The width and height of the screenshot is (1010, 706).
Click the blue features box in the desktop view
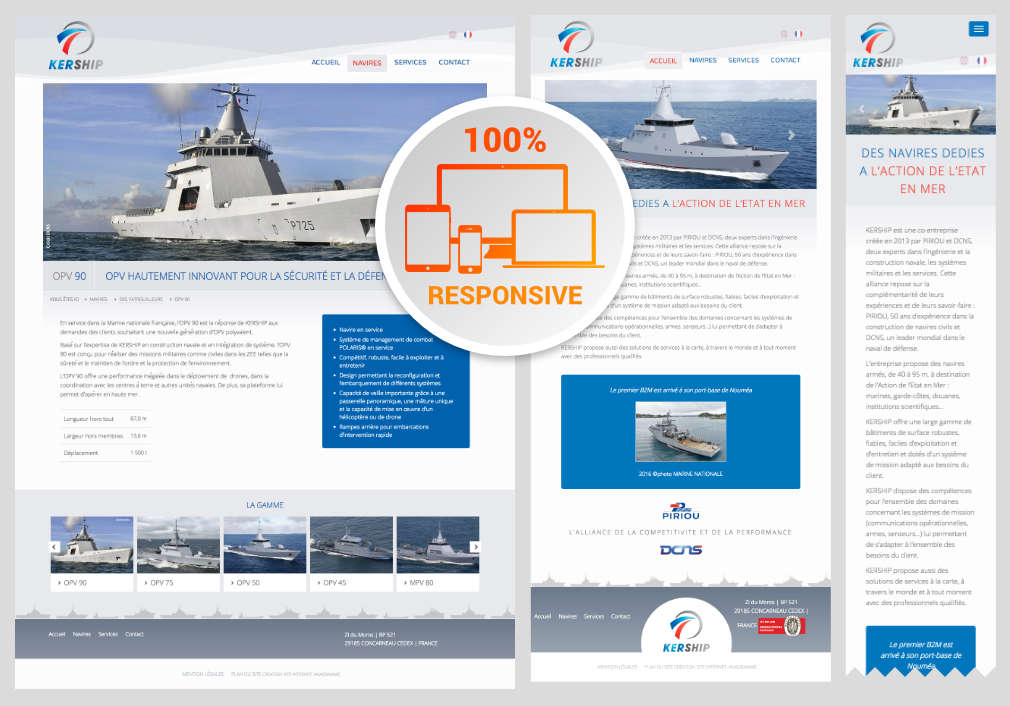395,381
